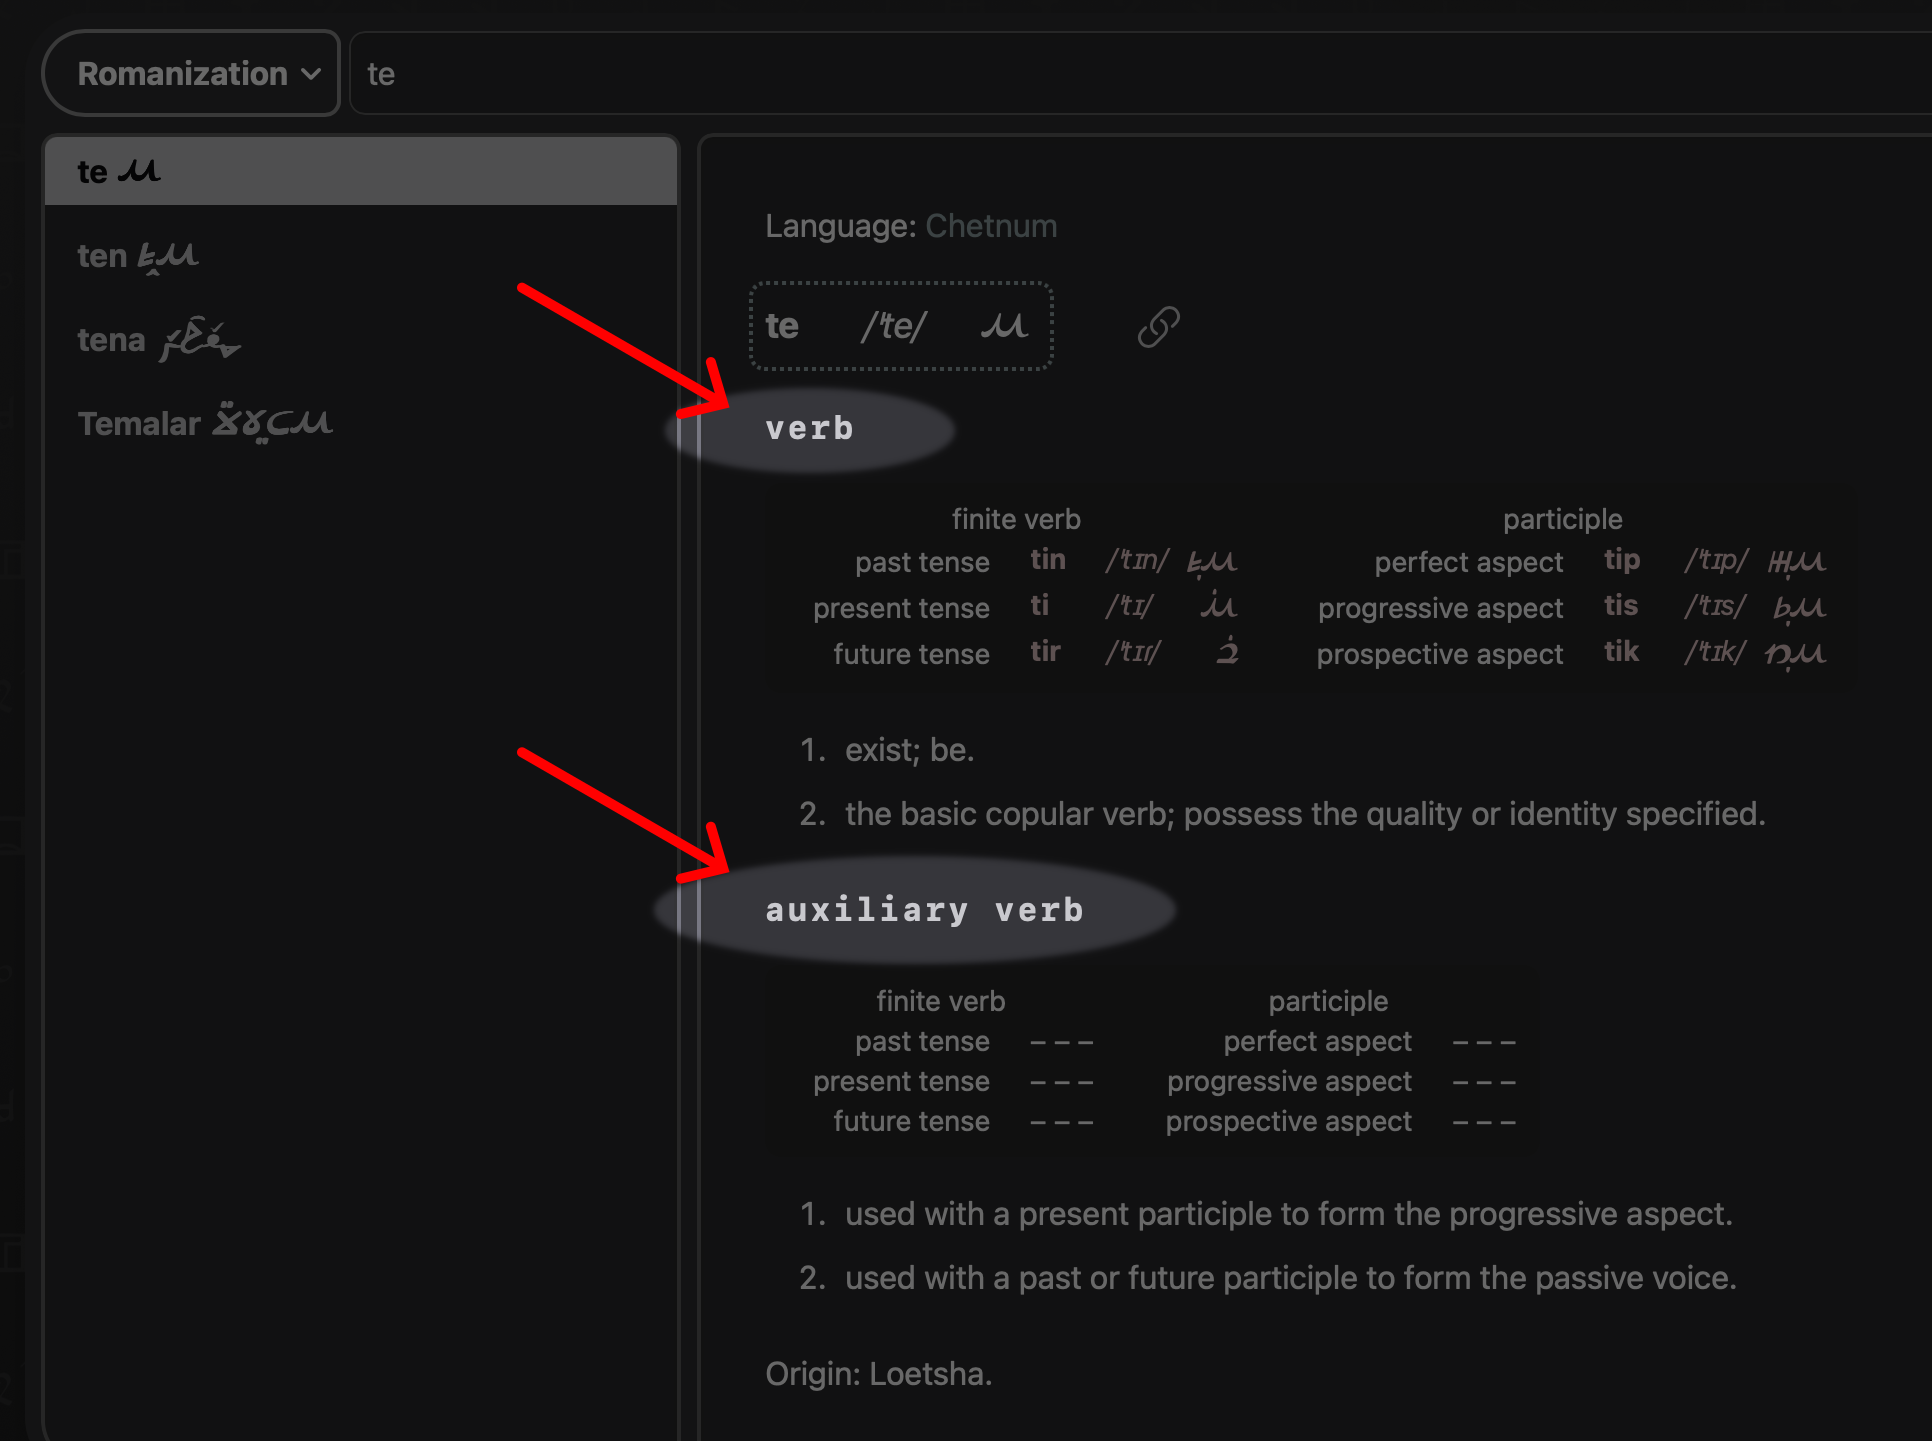
Task: Click the script form of past tense "tin"
Action: click(1212, 562)
